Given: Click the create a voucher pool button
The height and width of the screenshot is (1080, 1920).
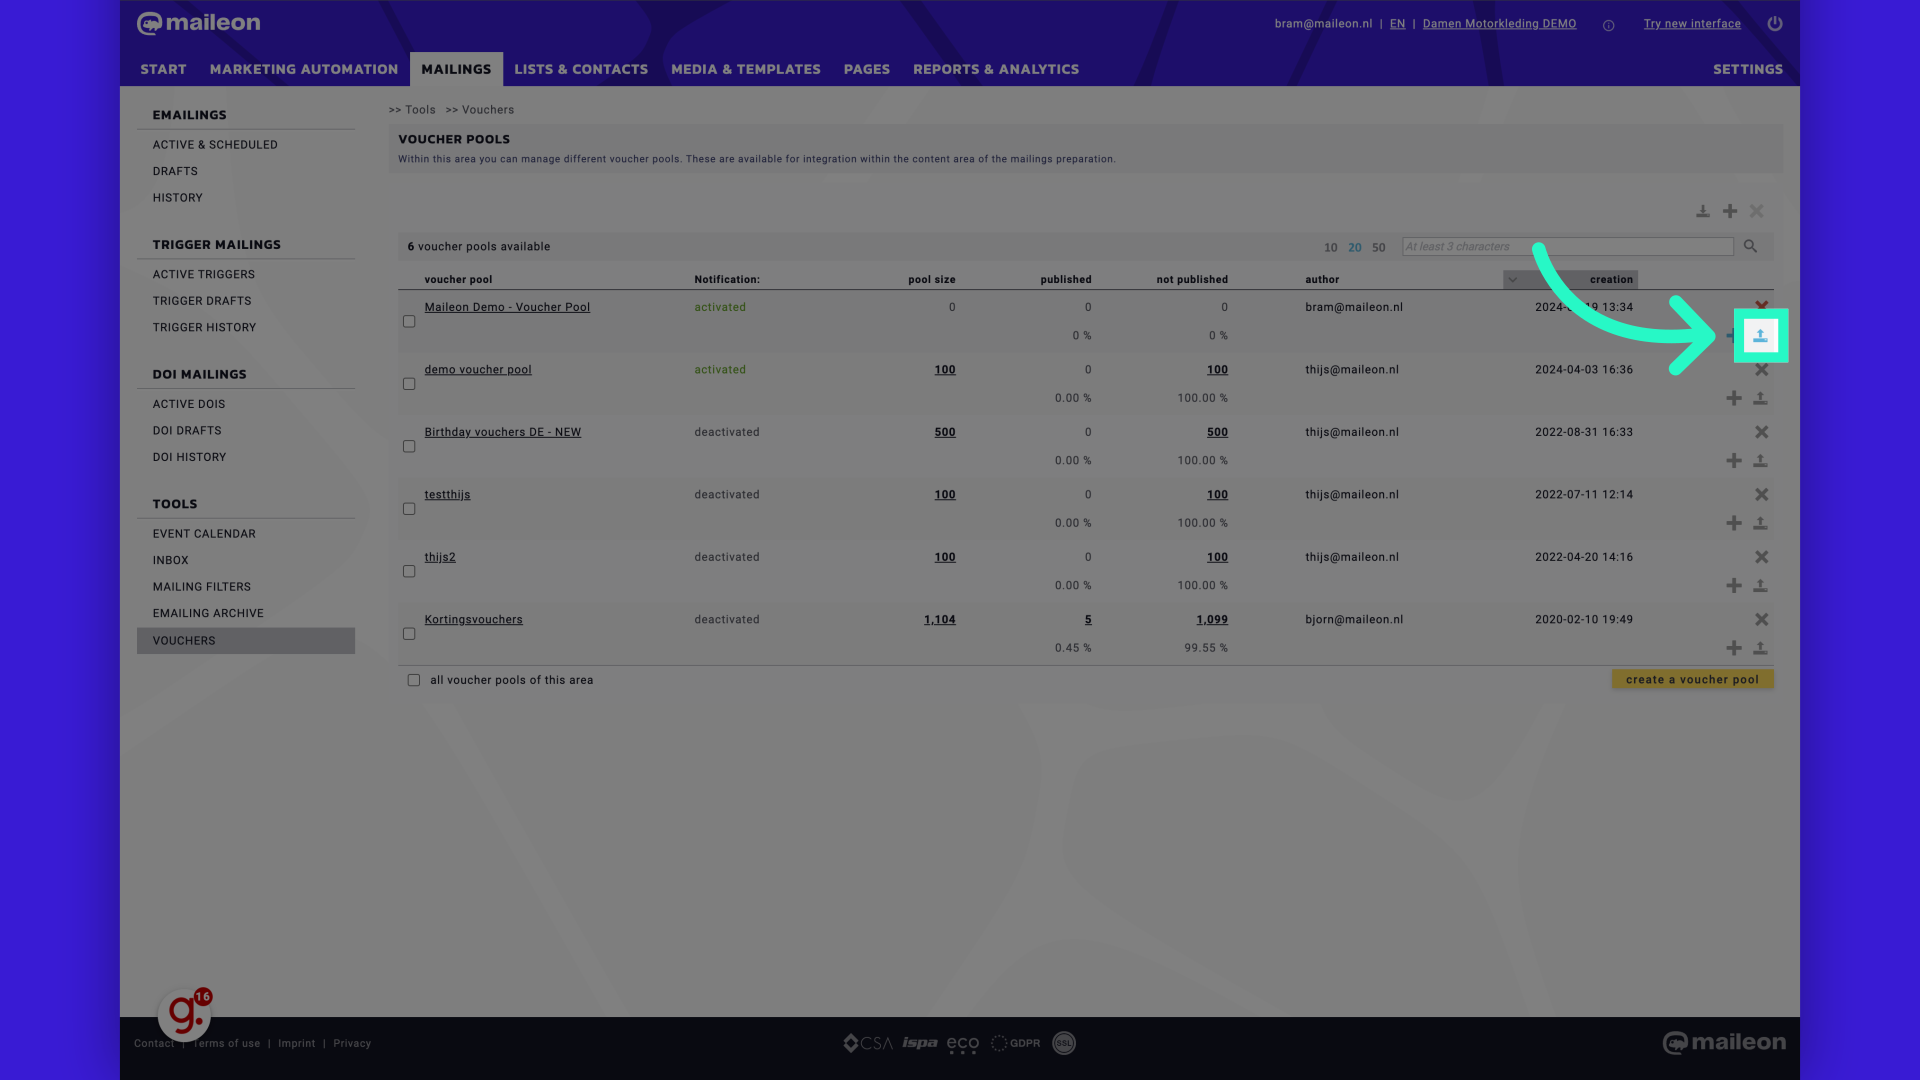Looking at the screenshot, I should point(1692,679).
